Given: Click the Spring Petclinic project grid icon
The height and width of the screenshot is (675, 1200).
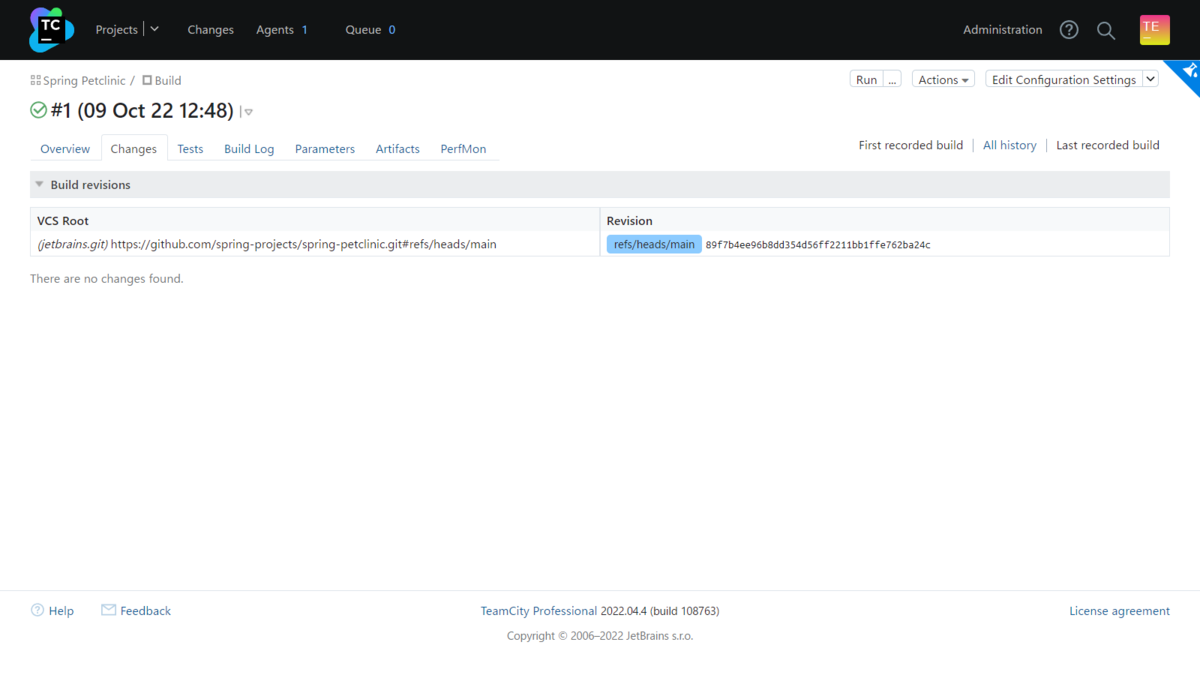Looking at the screenshot, I should tap(36, 80).
